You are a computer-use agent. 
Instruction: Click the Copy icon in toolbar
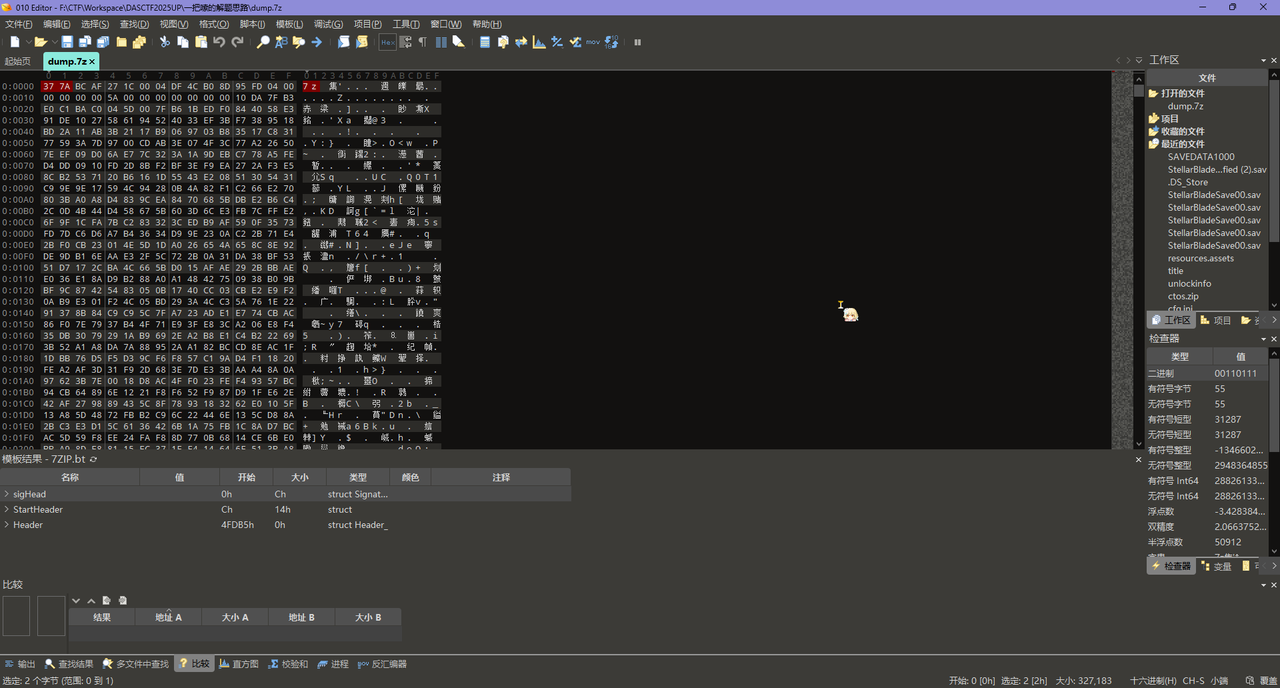point(183,42)
